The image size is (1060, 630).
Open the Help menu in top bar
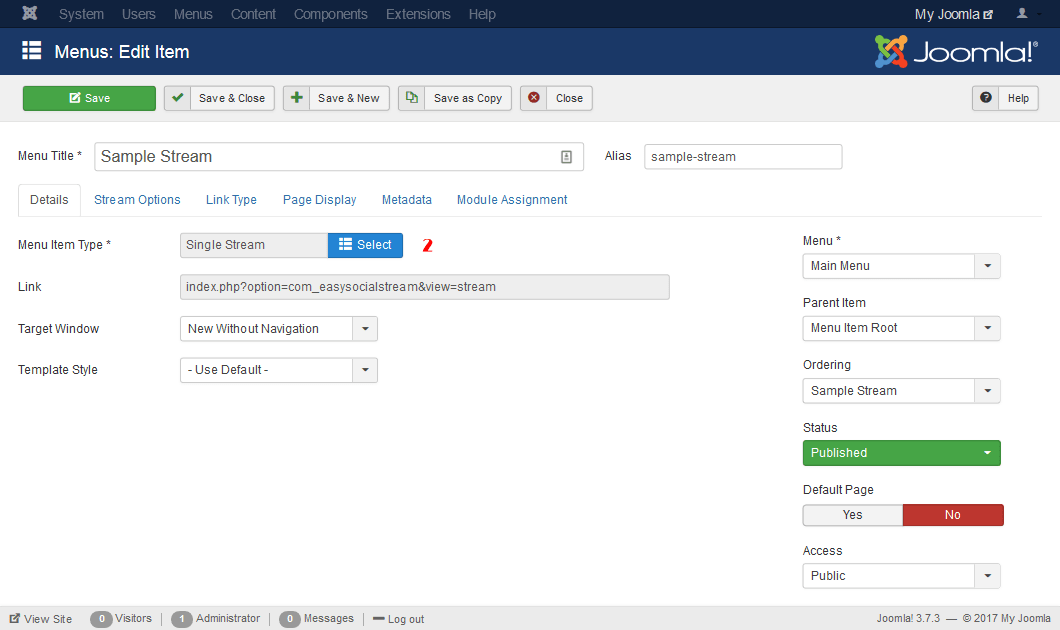click(x=482, y=14)
